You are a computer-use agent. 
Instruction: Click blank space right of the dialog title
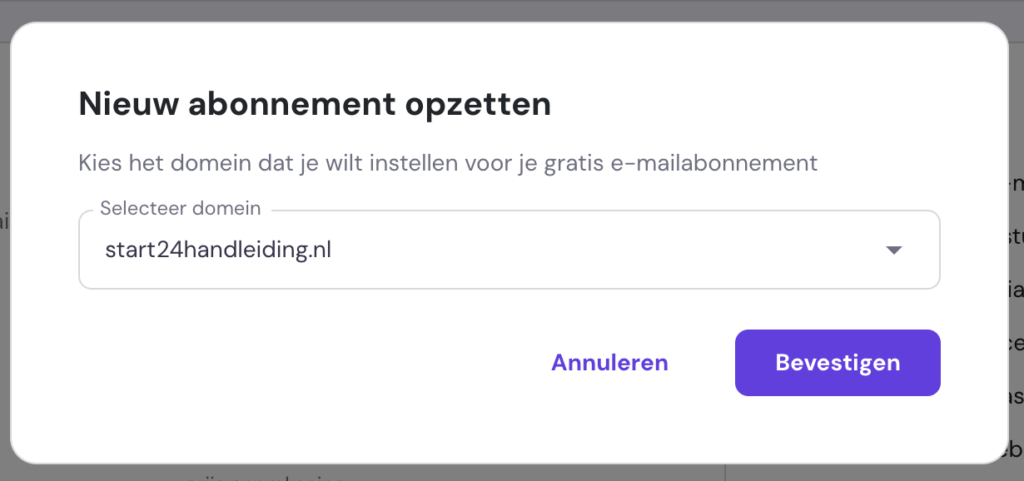click(780, 104)
